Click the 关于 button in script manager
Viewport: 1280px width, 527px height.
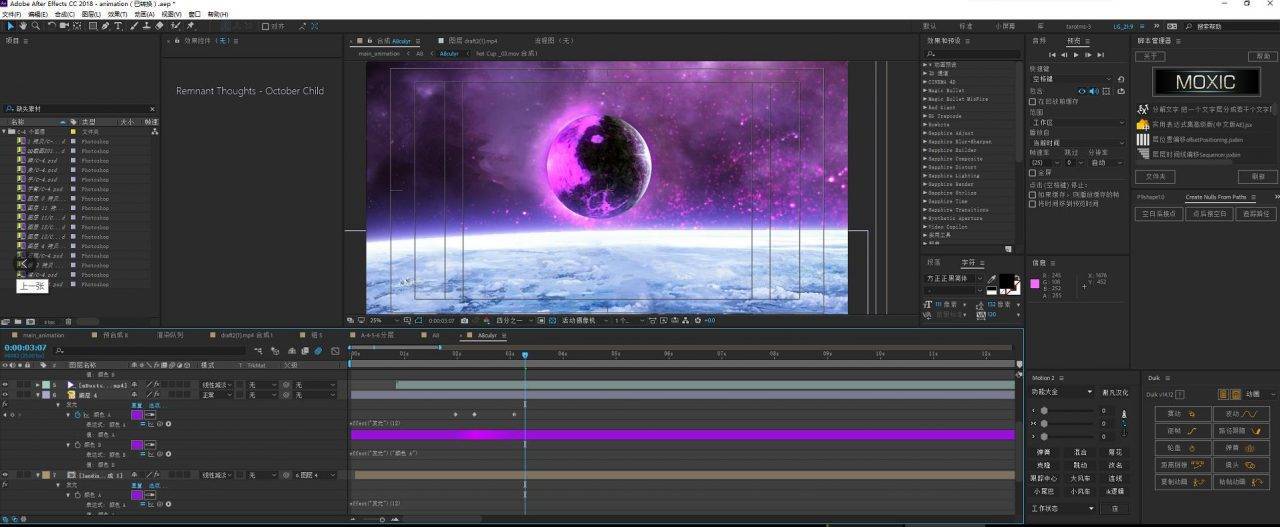coord(1150,56)
